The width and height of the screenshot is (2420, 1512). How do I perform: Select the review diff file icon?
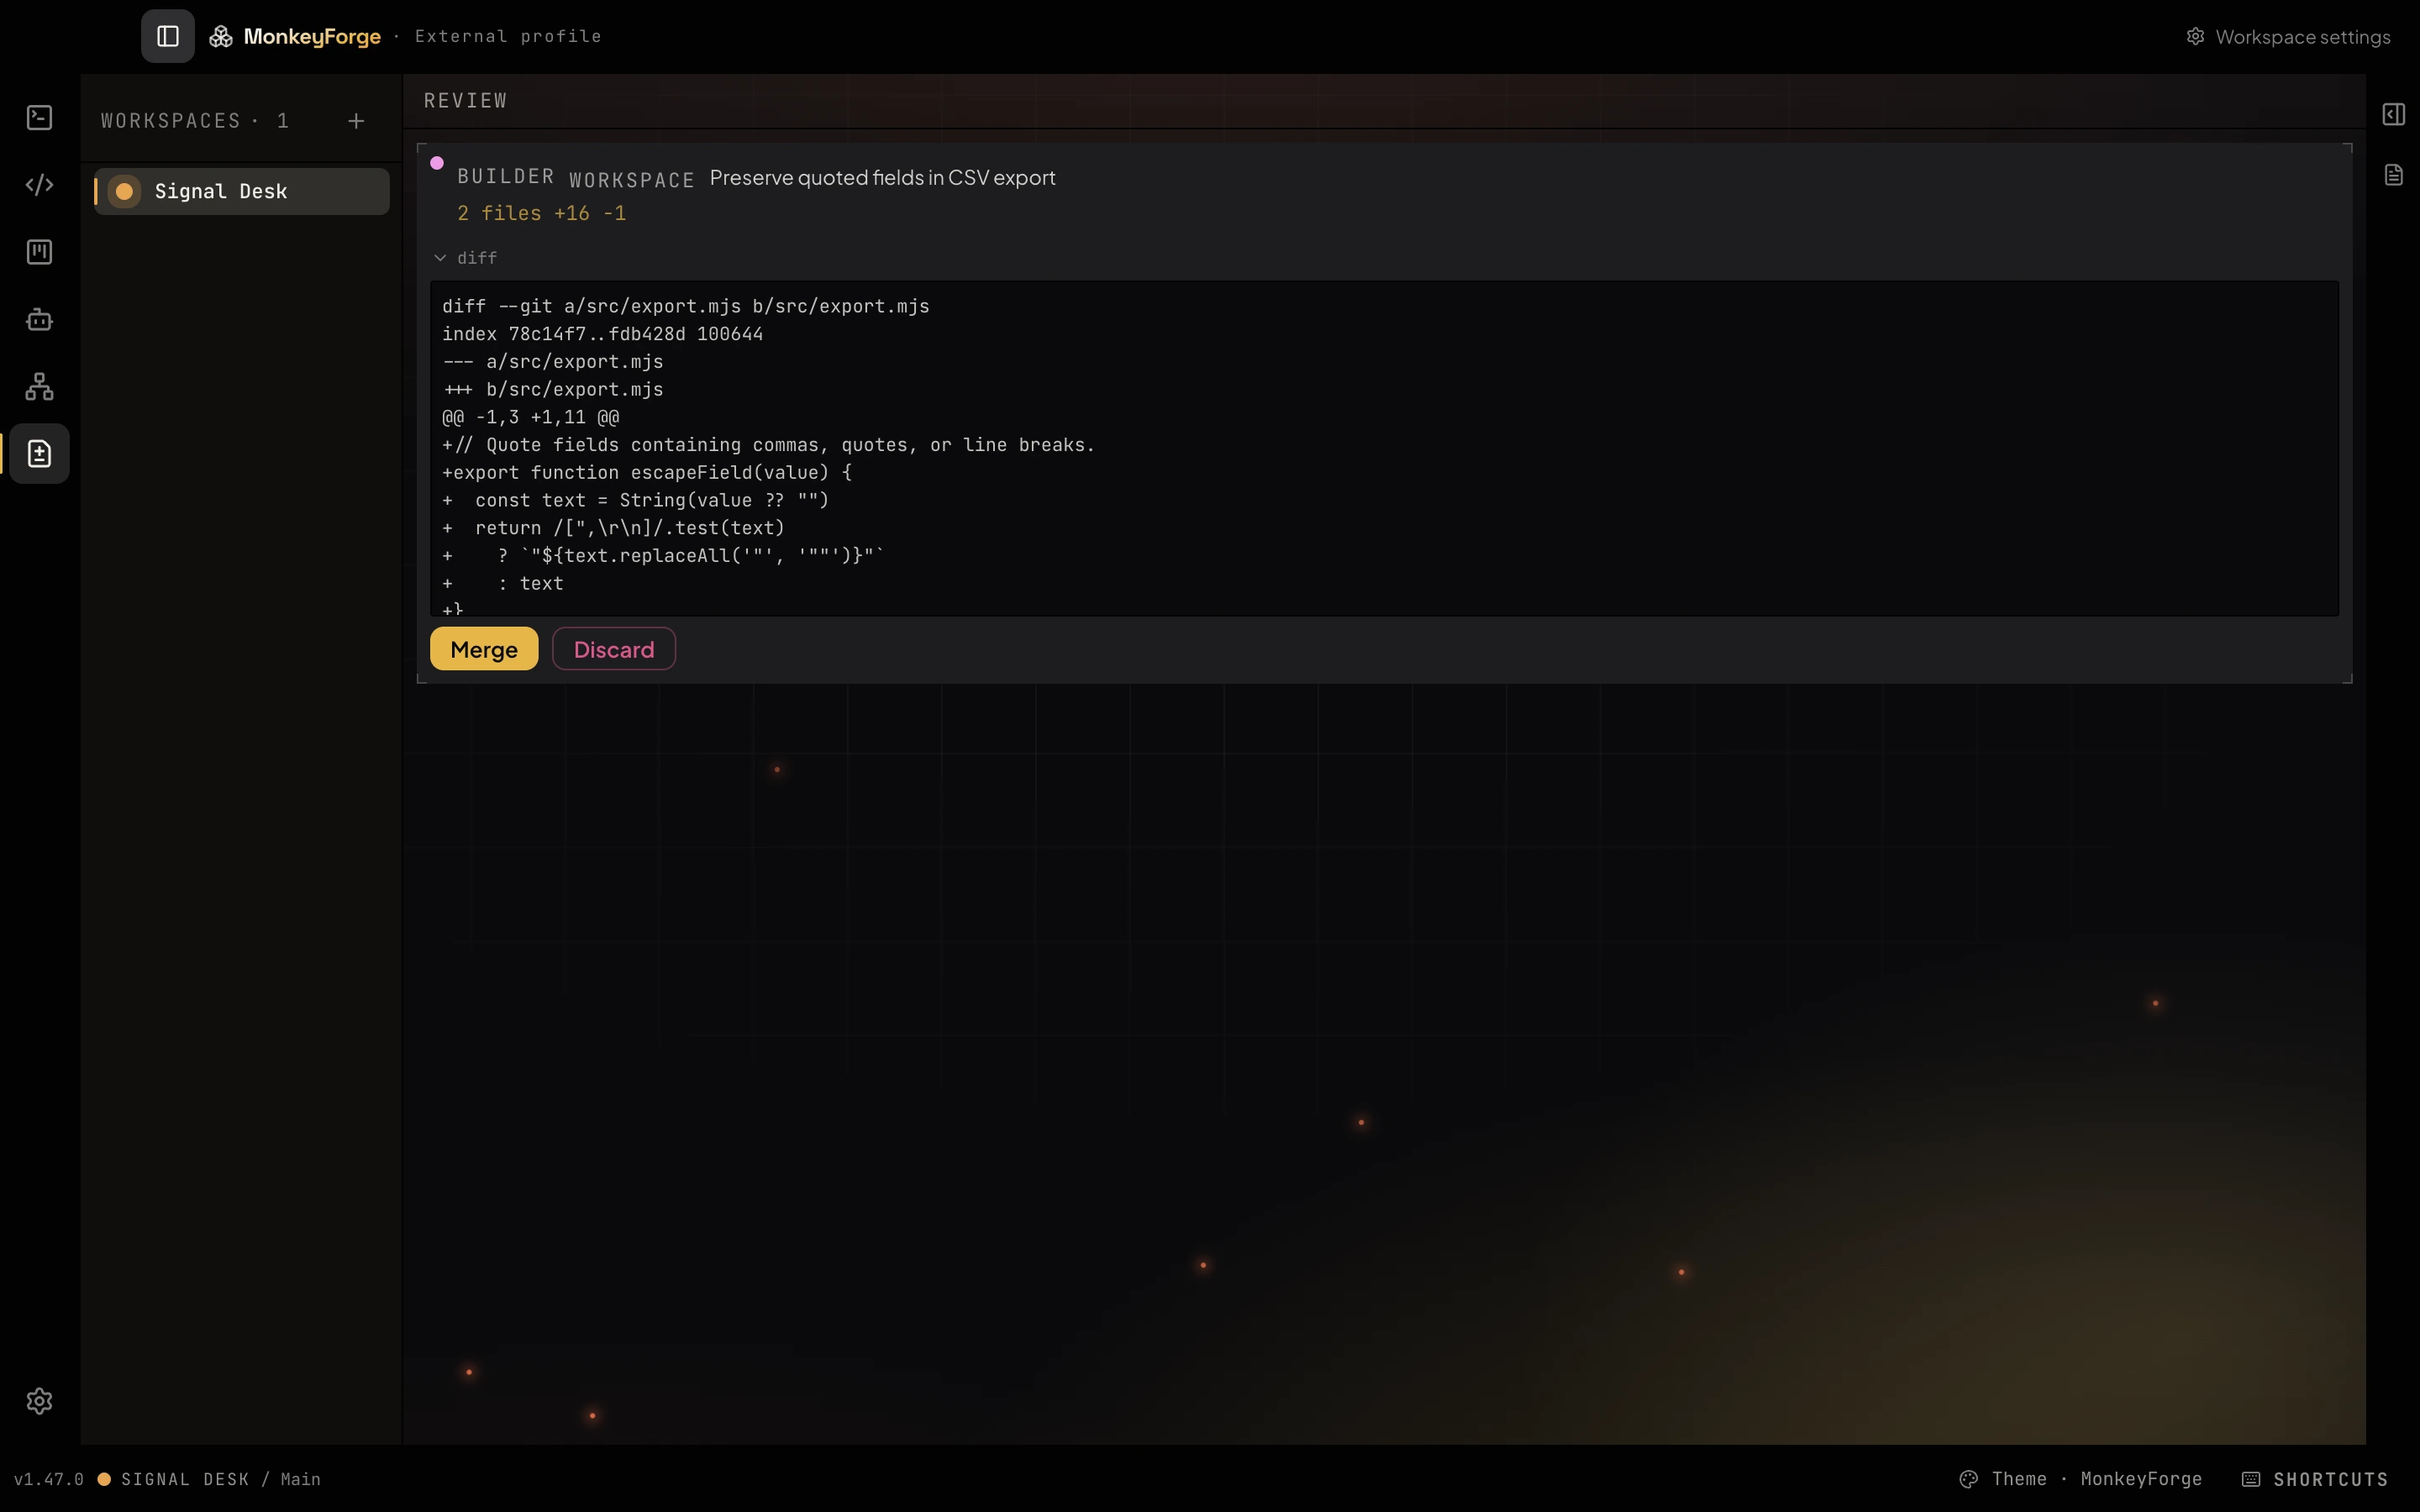39,454
